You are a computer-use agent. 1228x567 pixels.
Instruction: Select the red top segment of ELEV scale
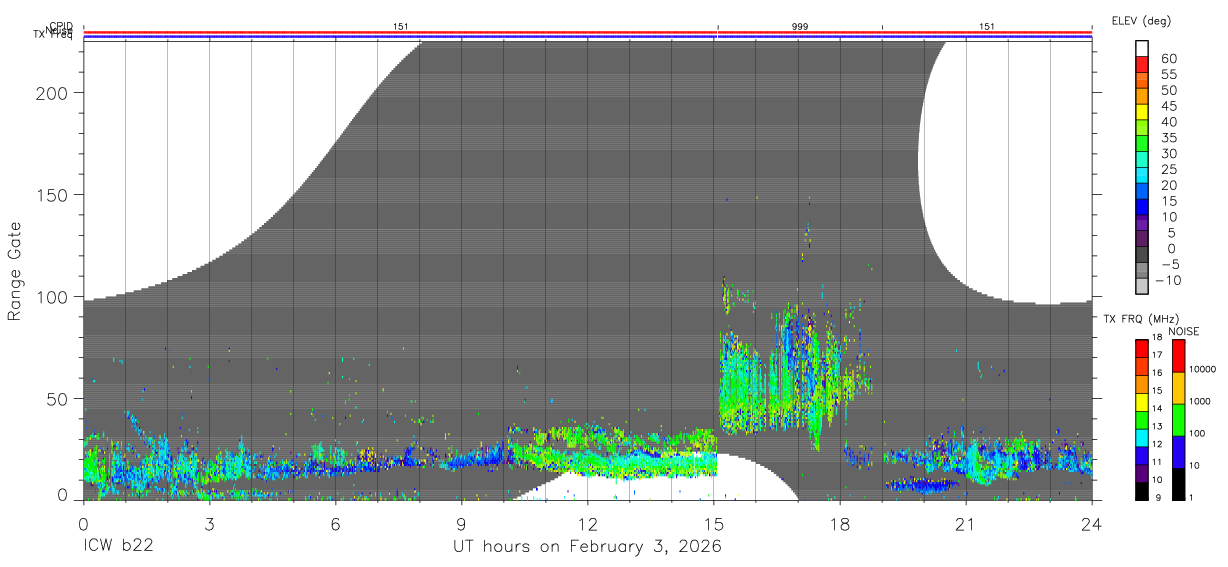click(1143, 63)
